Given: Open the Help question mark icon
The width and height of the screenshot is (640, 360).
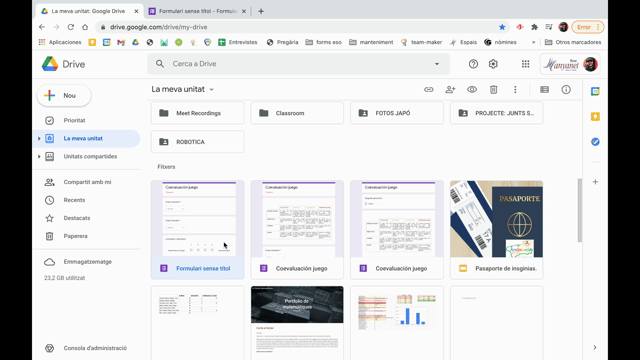Looking at the screenshot, I should click(473, 64).
